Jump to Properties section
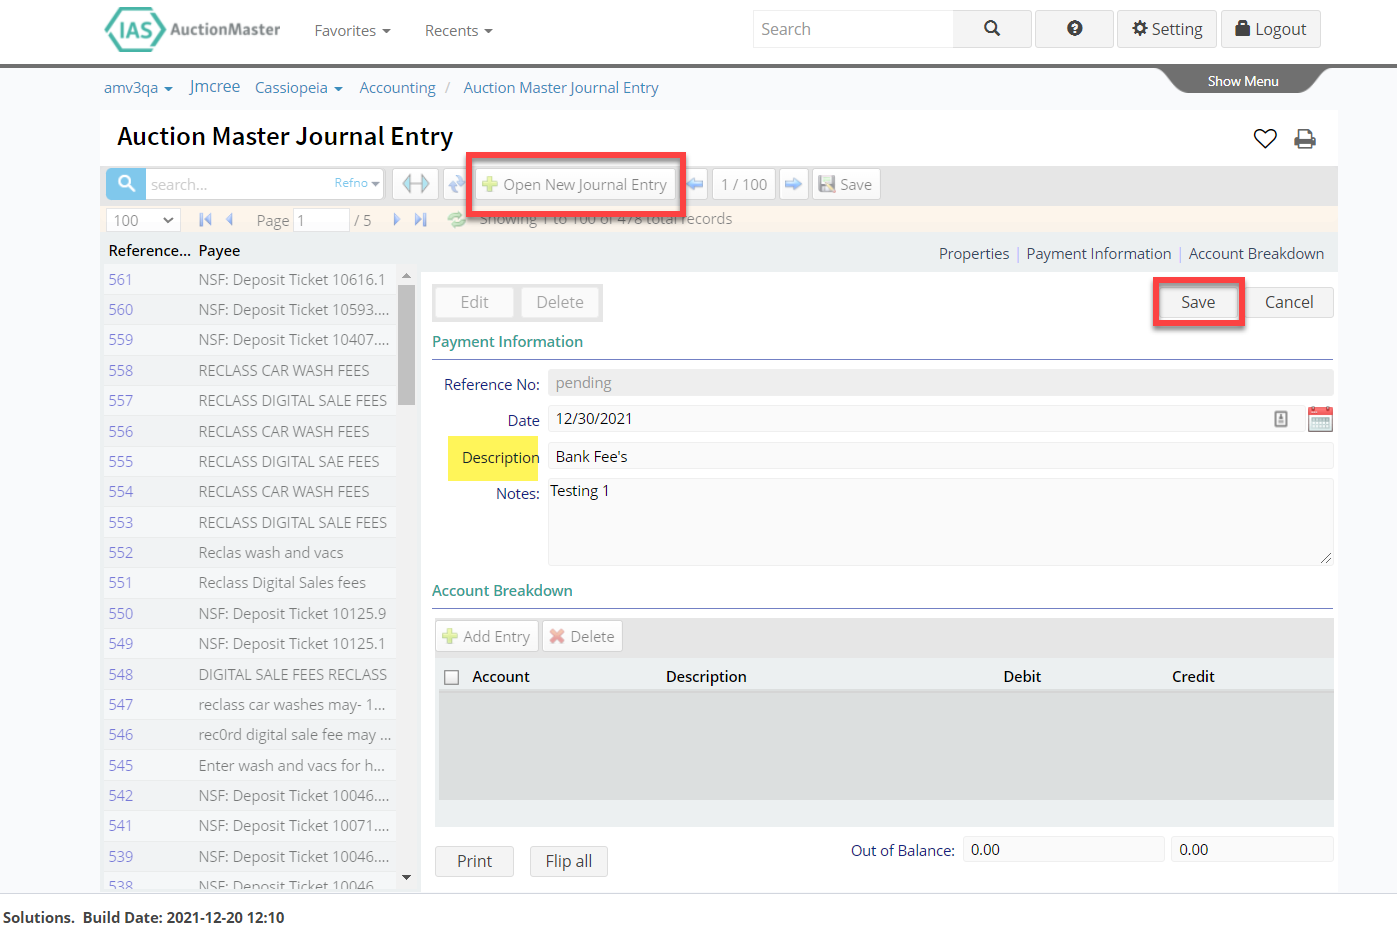 tap(974, 254)
